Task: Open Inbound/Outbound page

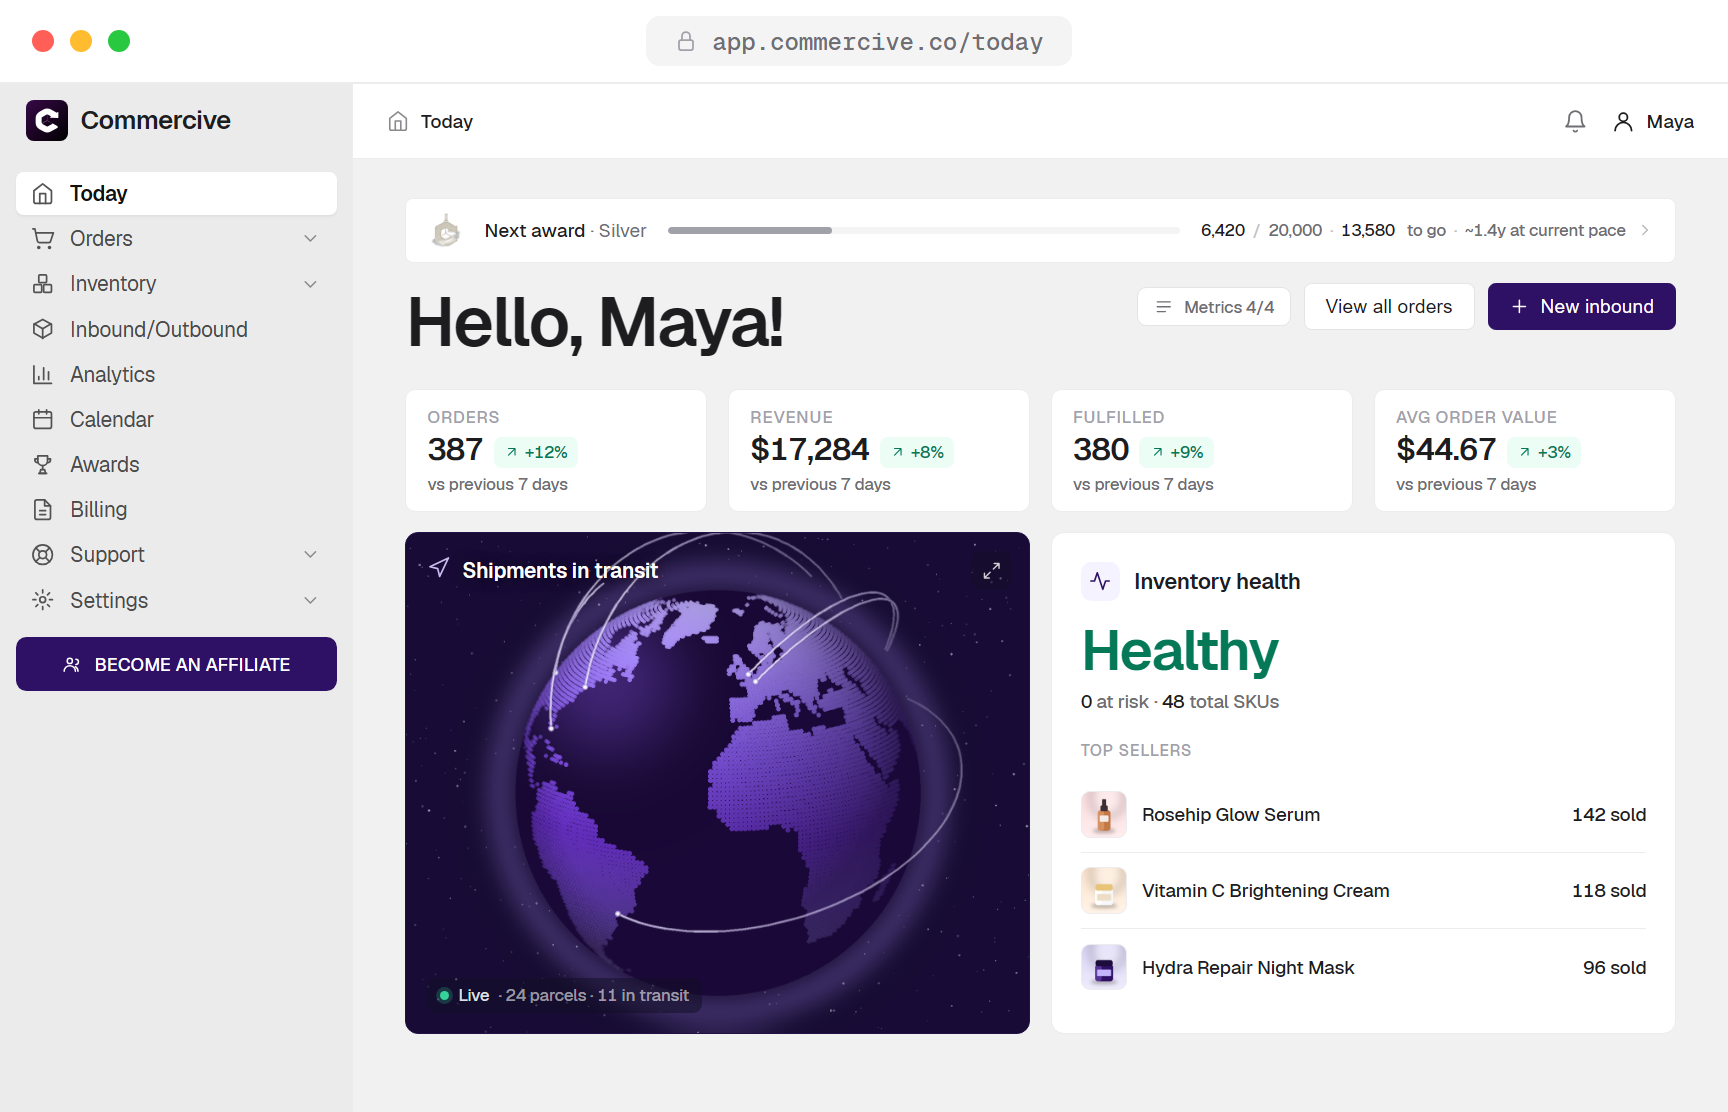Action: point(176,329)
